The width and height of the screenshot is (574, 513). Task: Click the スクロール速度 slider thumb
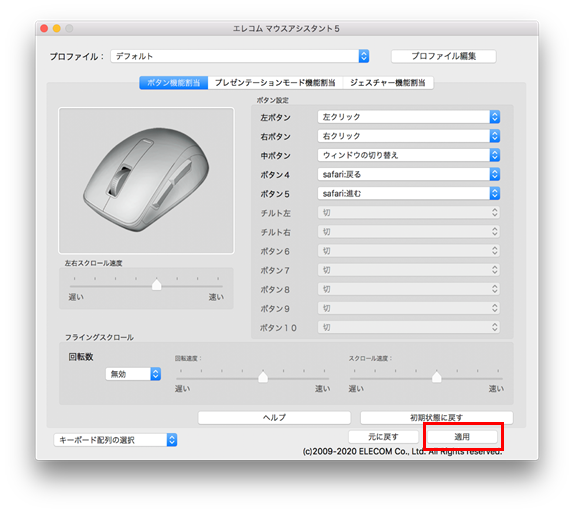[436, 376]
